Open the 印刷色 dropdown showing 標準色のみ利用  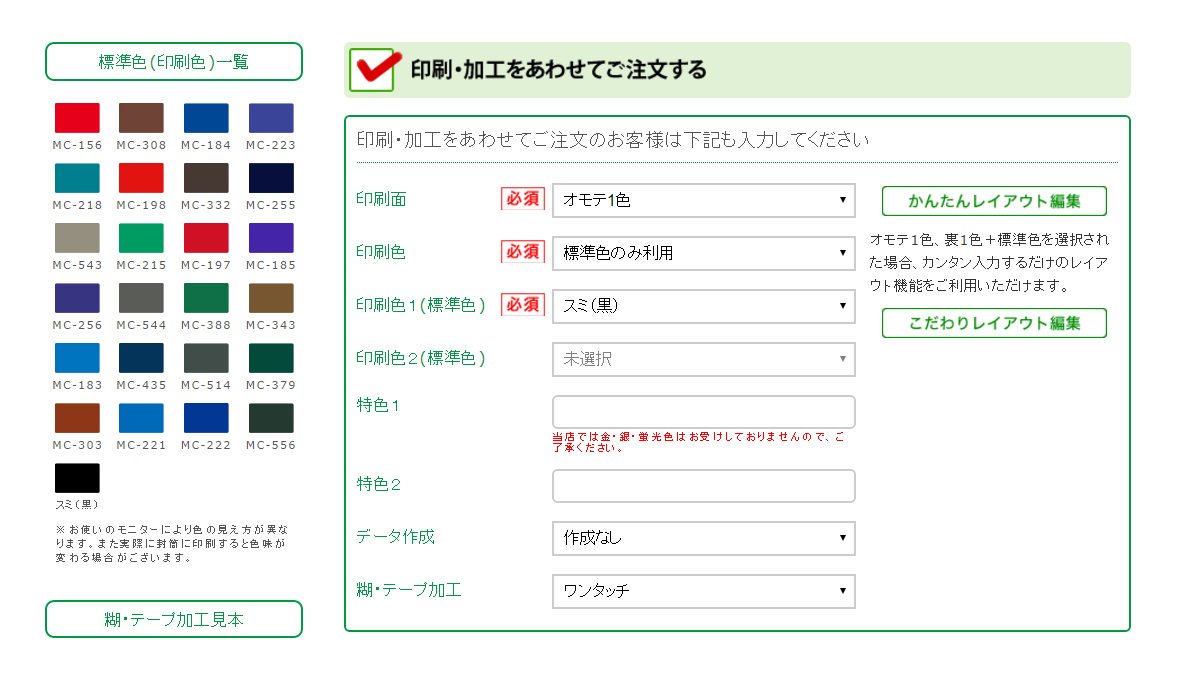point(704,253)
